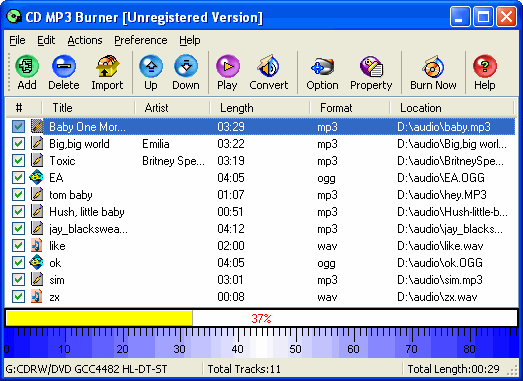Move track down with Down icon

point(186,66)
